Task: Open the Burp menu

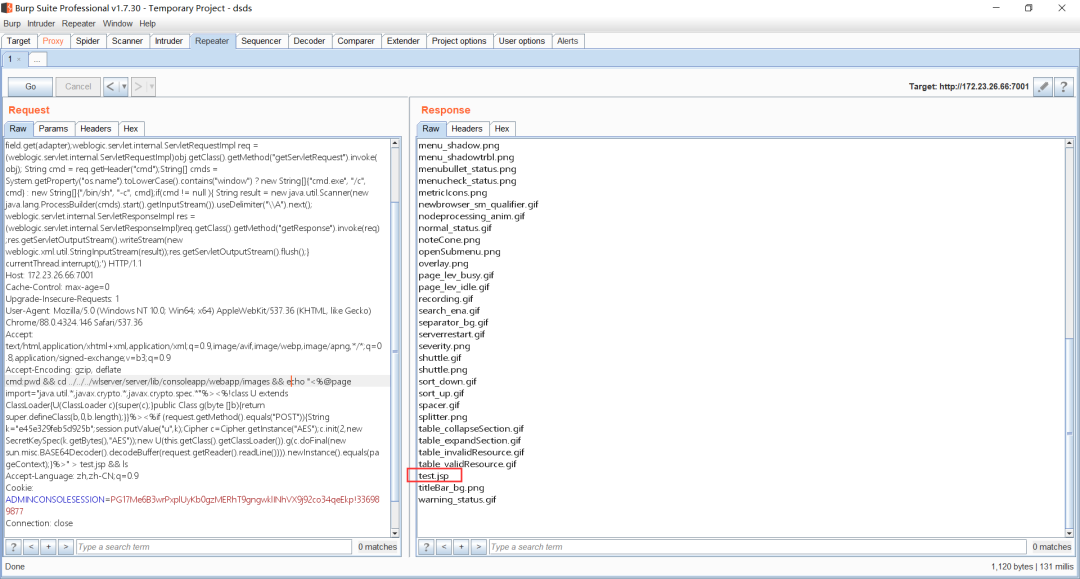Action: (x=12, y=23)
